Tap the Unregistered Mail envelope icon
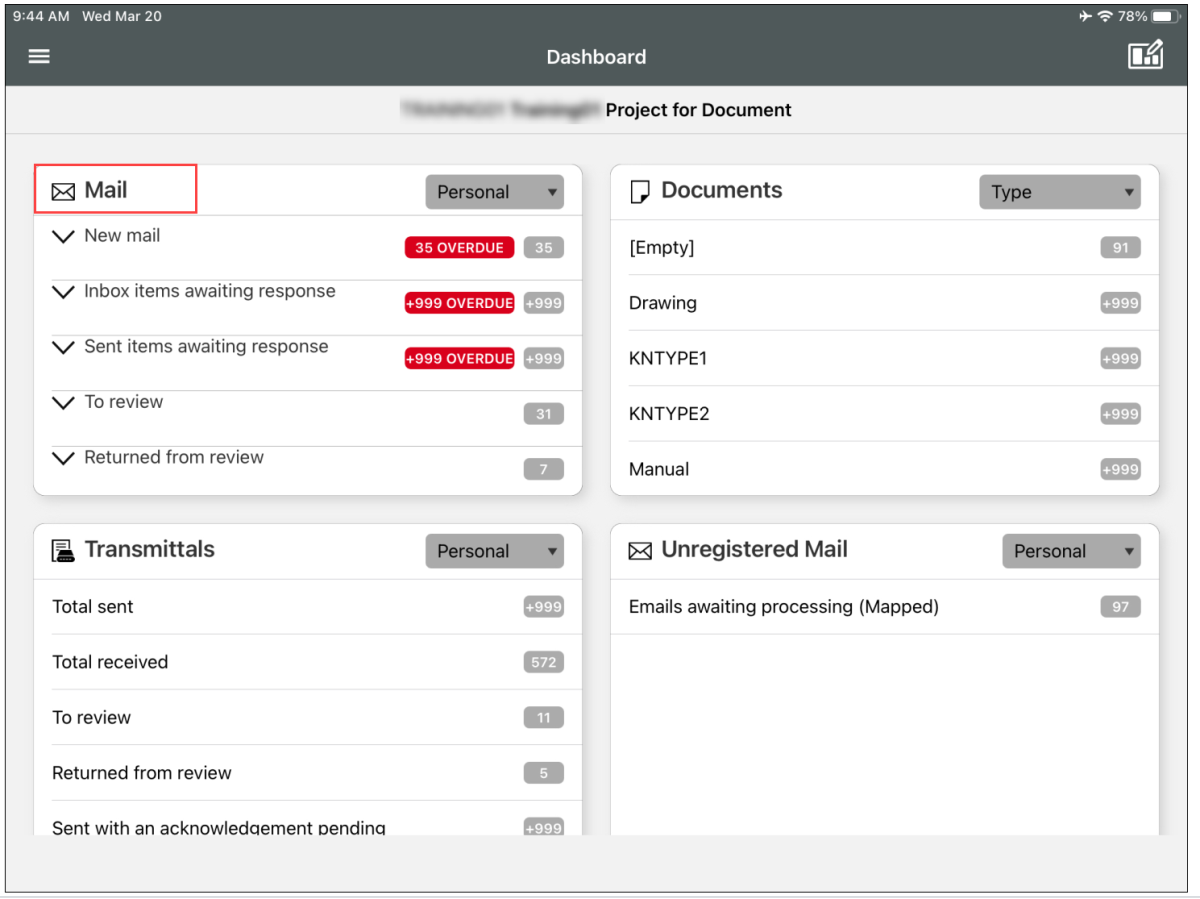Screen dimensions: 1200x899 coord(640,551)
